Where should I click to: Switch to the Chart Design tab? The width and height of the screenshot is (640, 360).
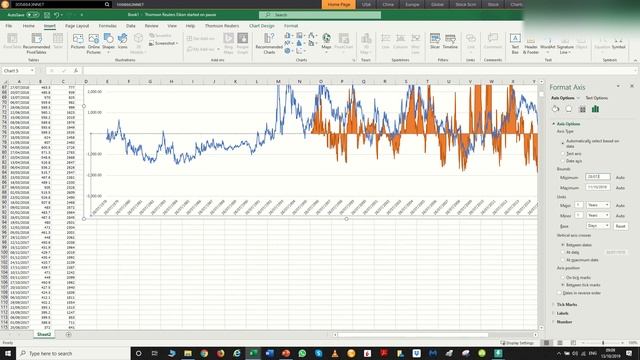[262, 26]
